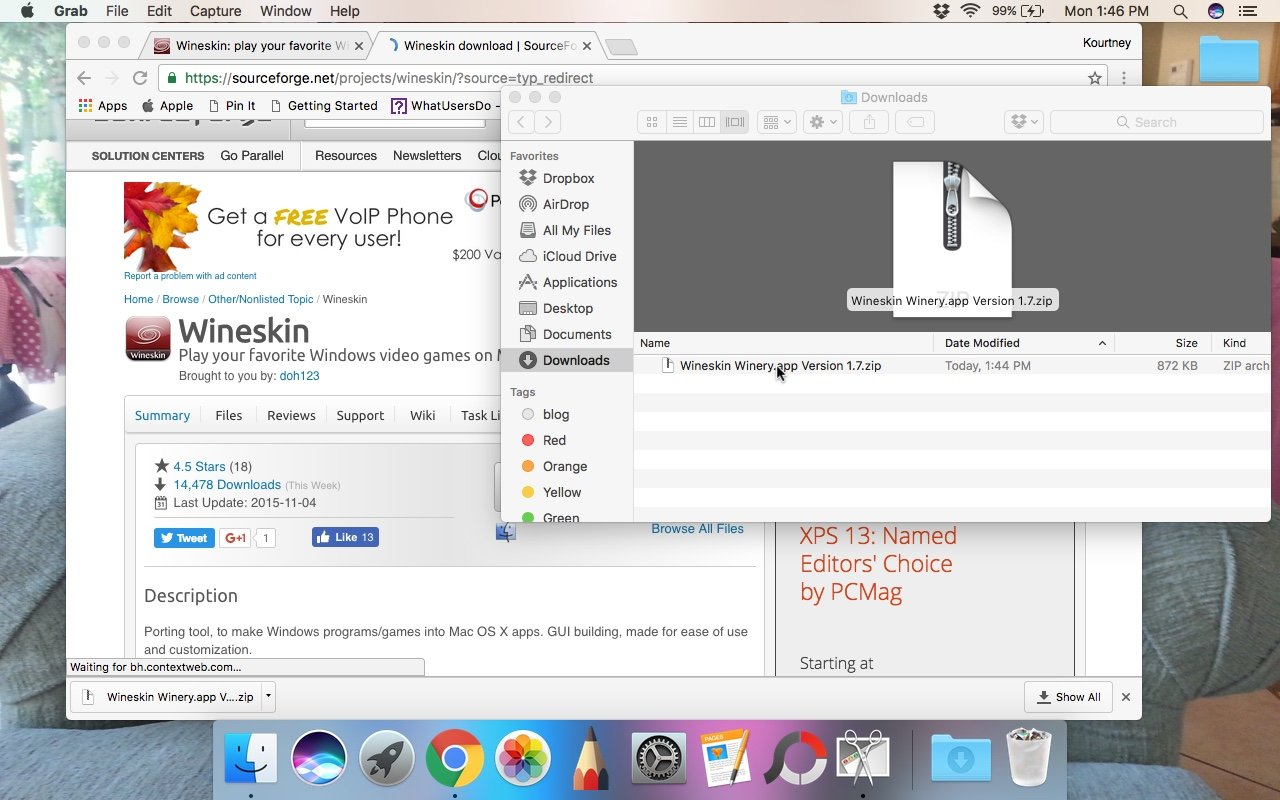This screenshot has width=1280, height=800.
Task: Select the Red tag in sidebar
Action: tap(554, 440)
